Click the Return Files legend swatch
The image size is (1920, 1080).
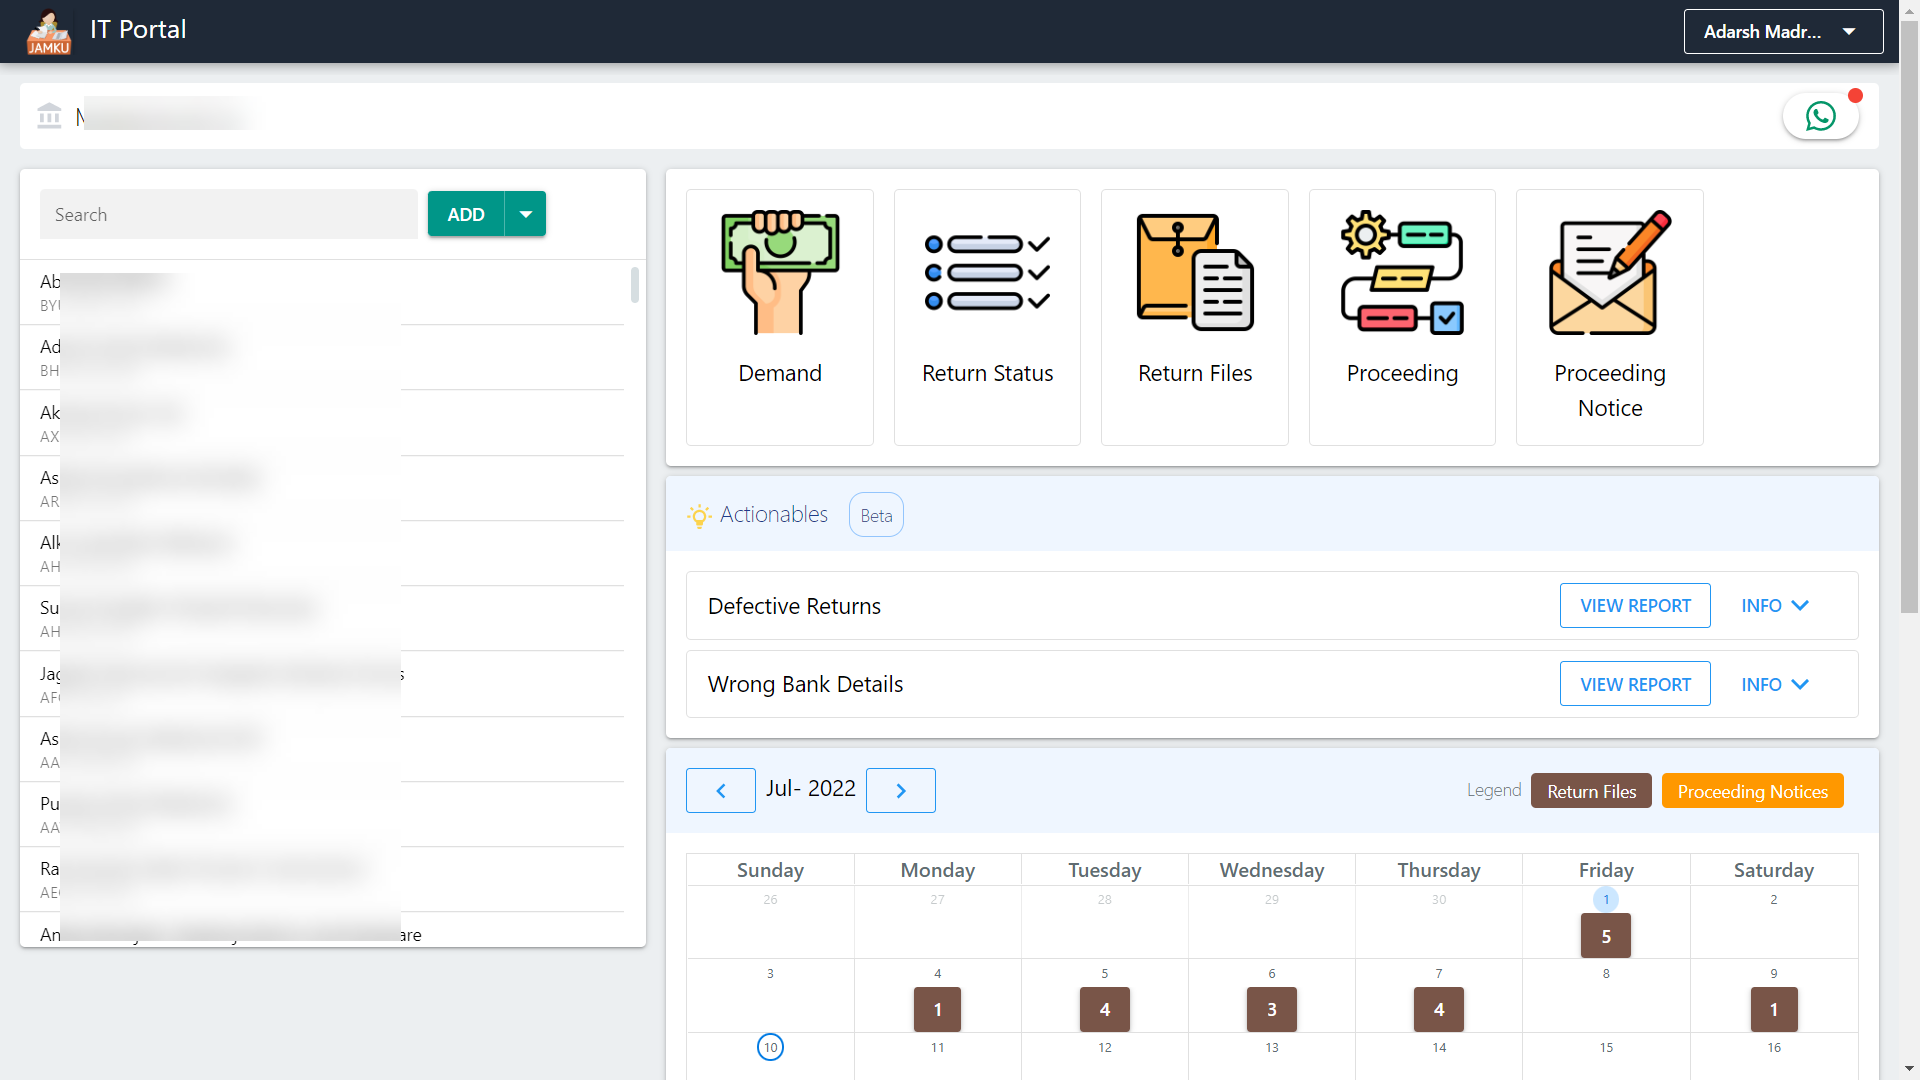[1590, 791]
